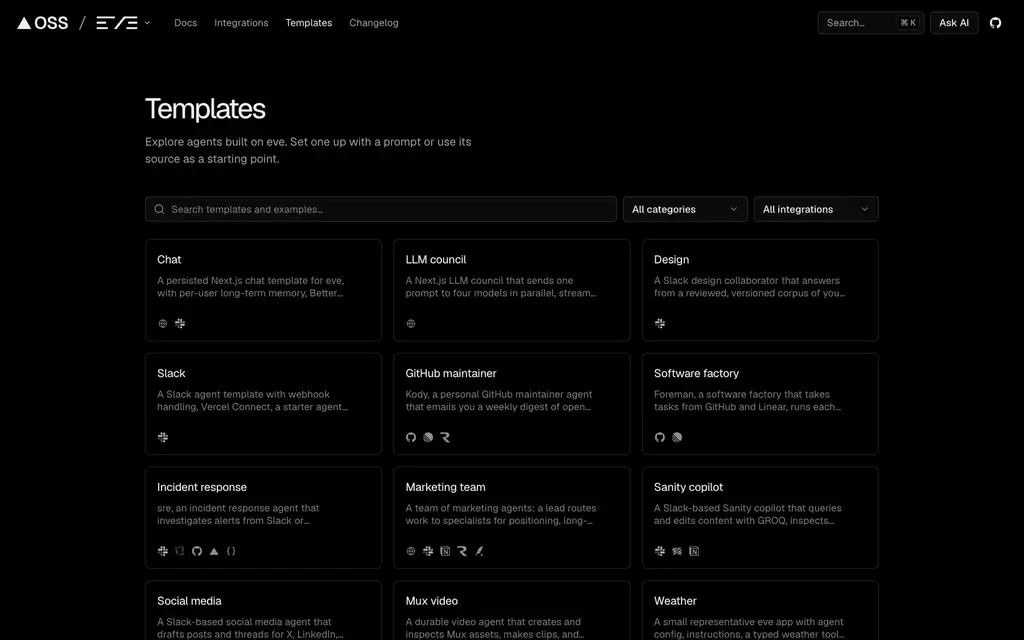Select the Templates nav item
The height and width of the screenshot is (640, 1024).
(x=309, y=23)
